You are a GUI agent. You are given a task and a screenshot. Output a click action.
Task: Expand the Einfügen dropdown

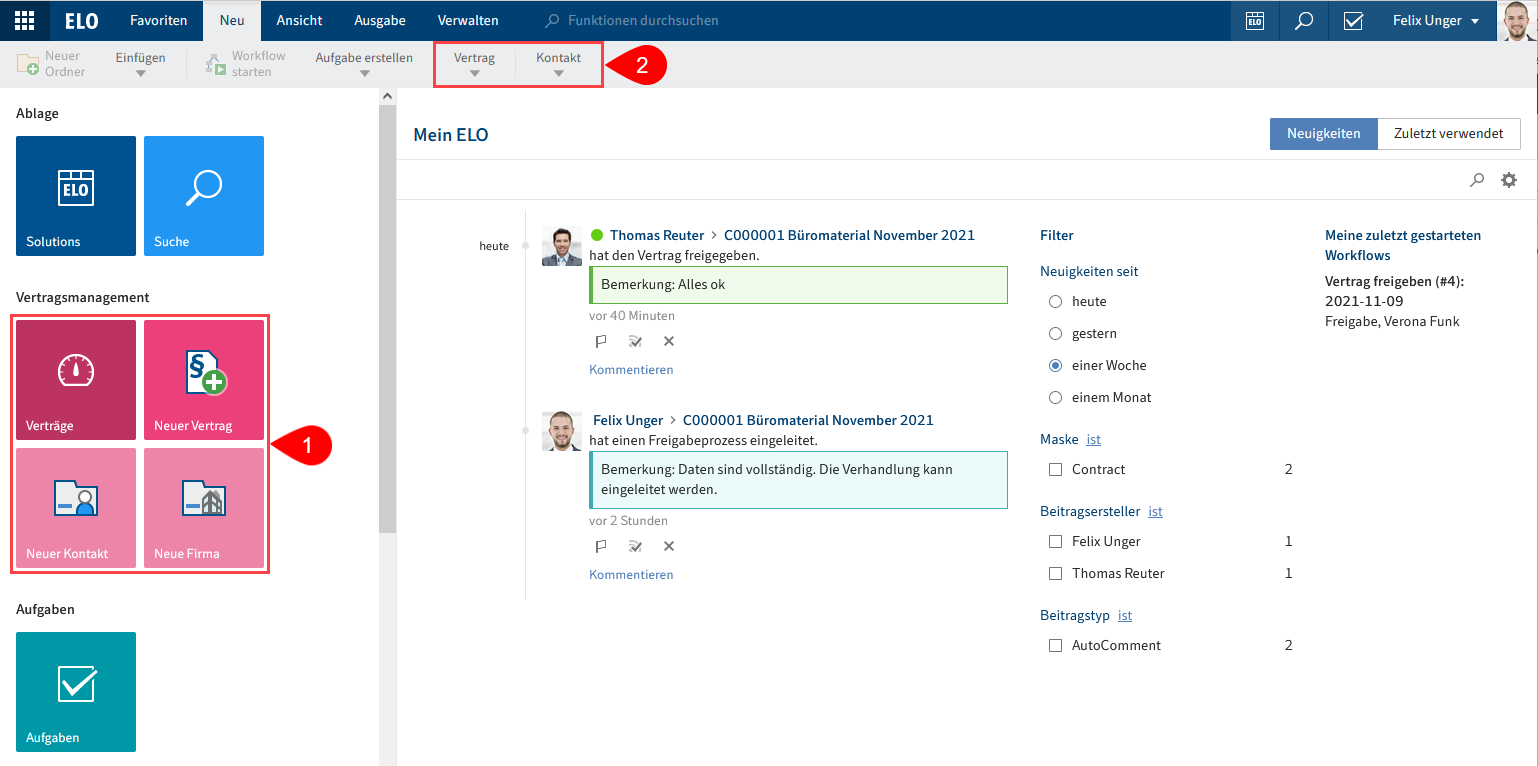140,64
